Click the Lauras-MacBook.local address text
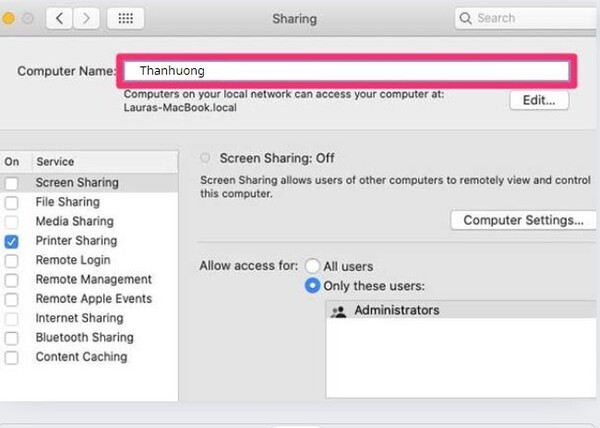The height and width of the screenshot is (428, 600). [180, 107]
